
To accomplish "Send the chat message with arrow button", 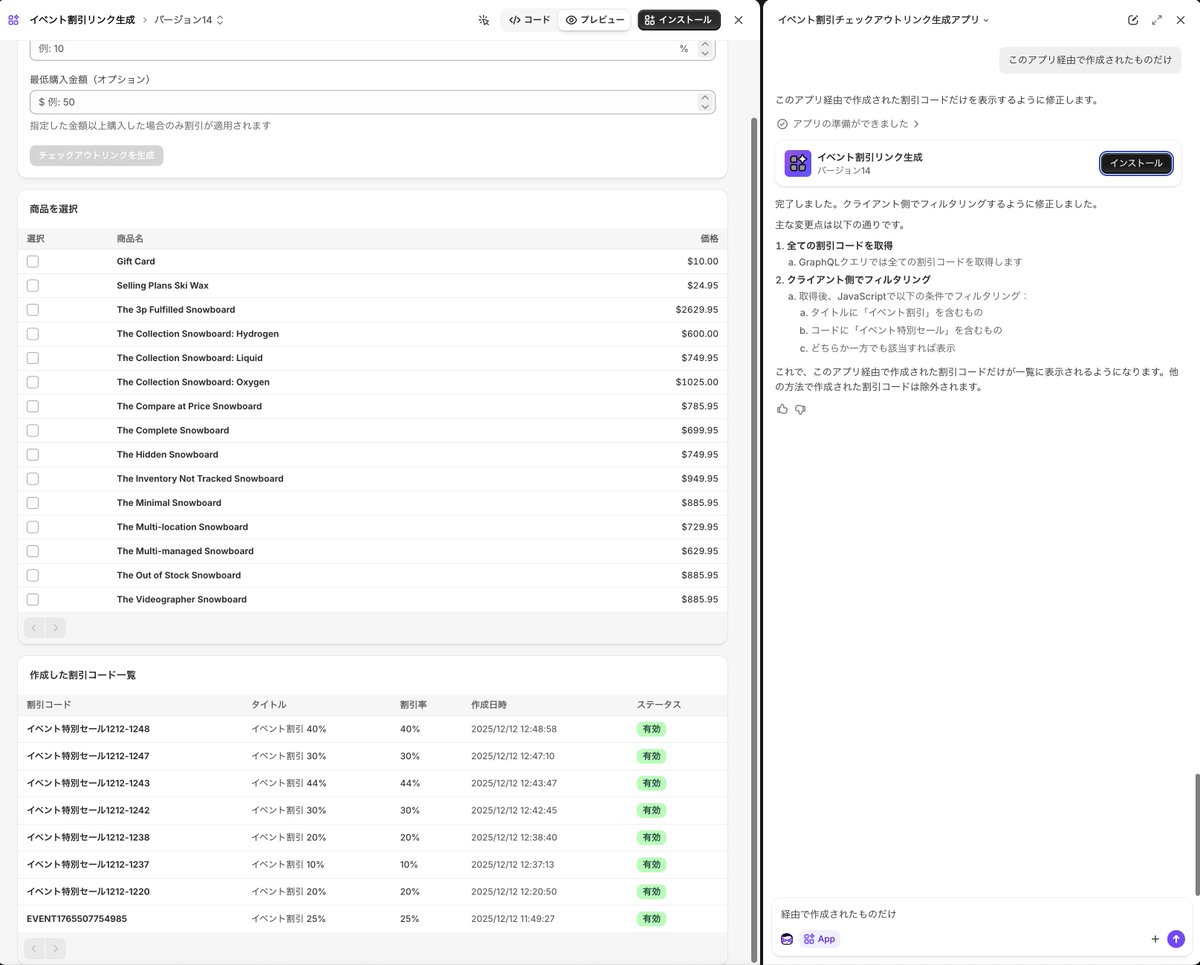I will click(x=1176, y=939).
